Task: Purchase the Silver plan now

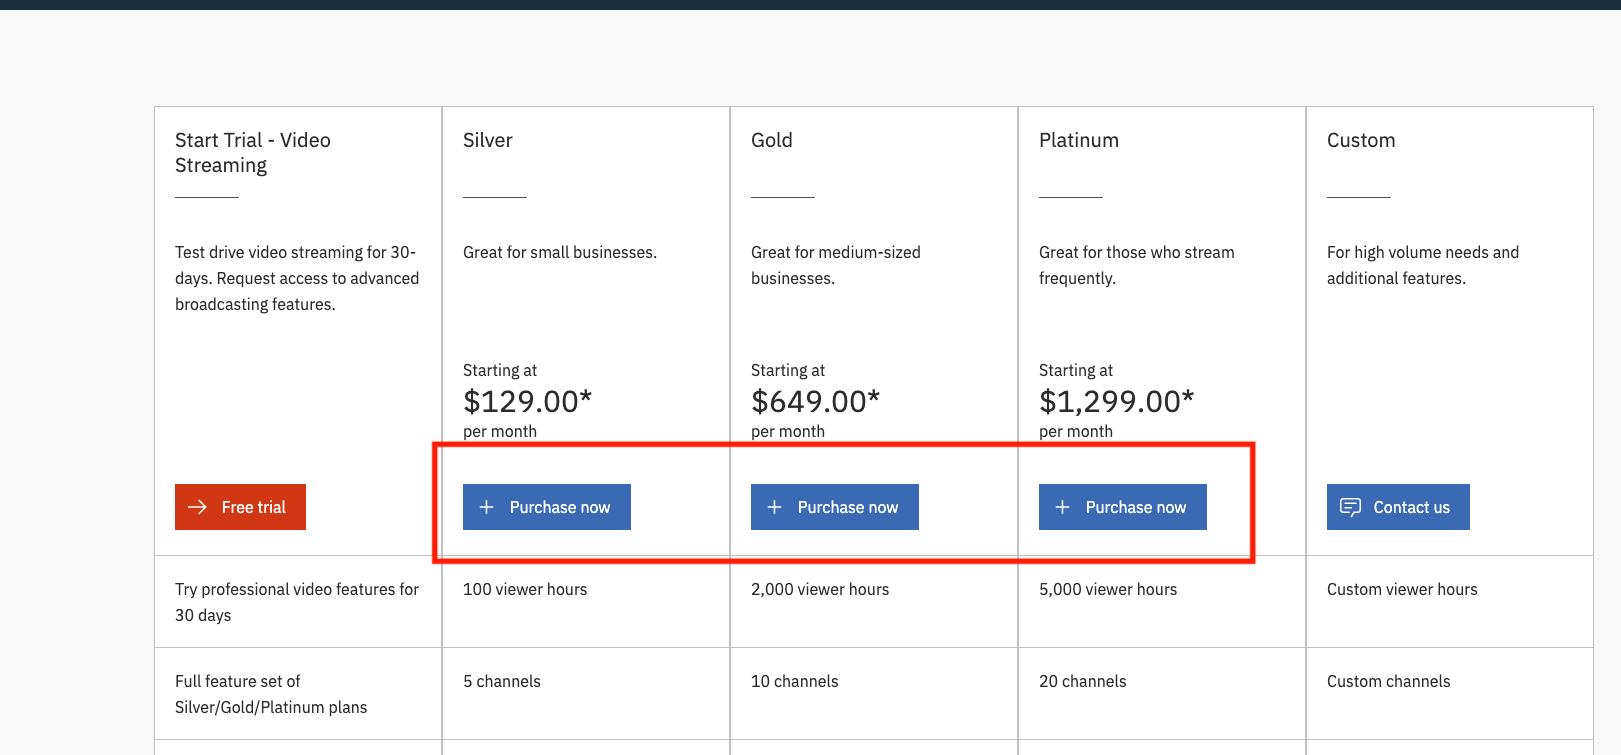Action: tap(547, 507)
